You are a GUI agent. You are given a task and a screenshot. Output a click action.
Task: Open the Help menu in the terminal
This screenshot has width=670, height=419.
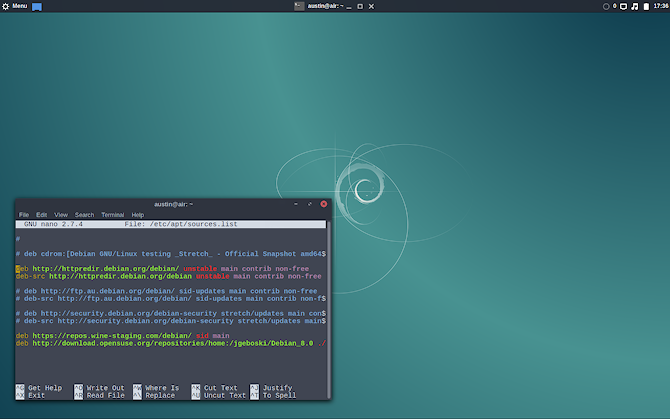138,215
